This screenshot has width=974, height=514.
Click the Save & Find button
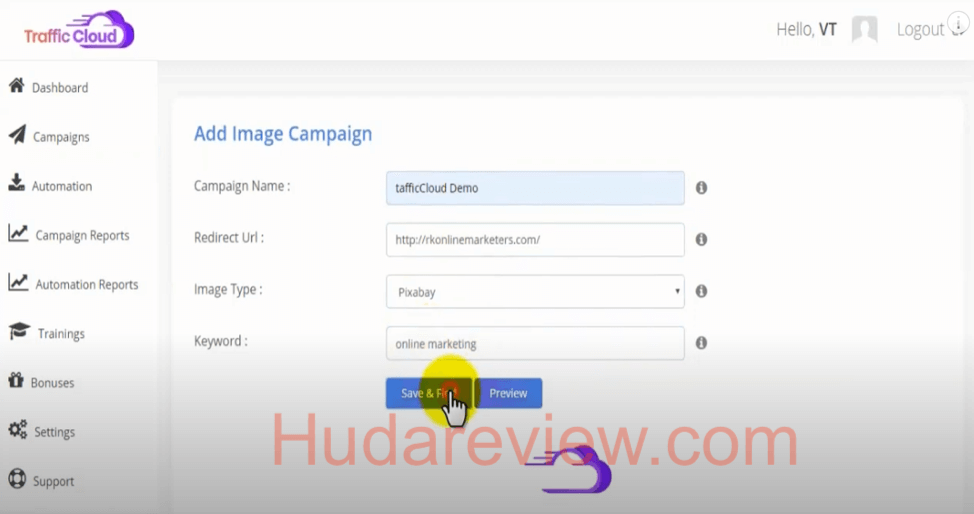tap(429, 393)
